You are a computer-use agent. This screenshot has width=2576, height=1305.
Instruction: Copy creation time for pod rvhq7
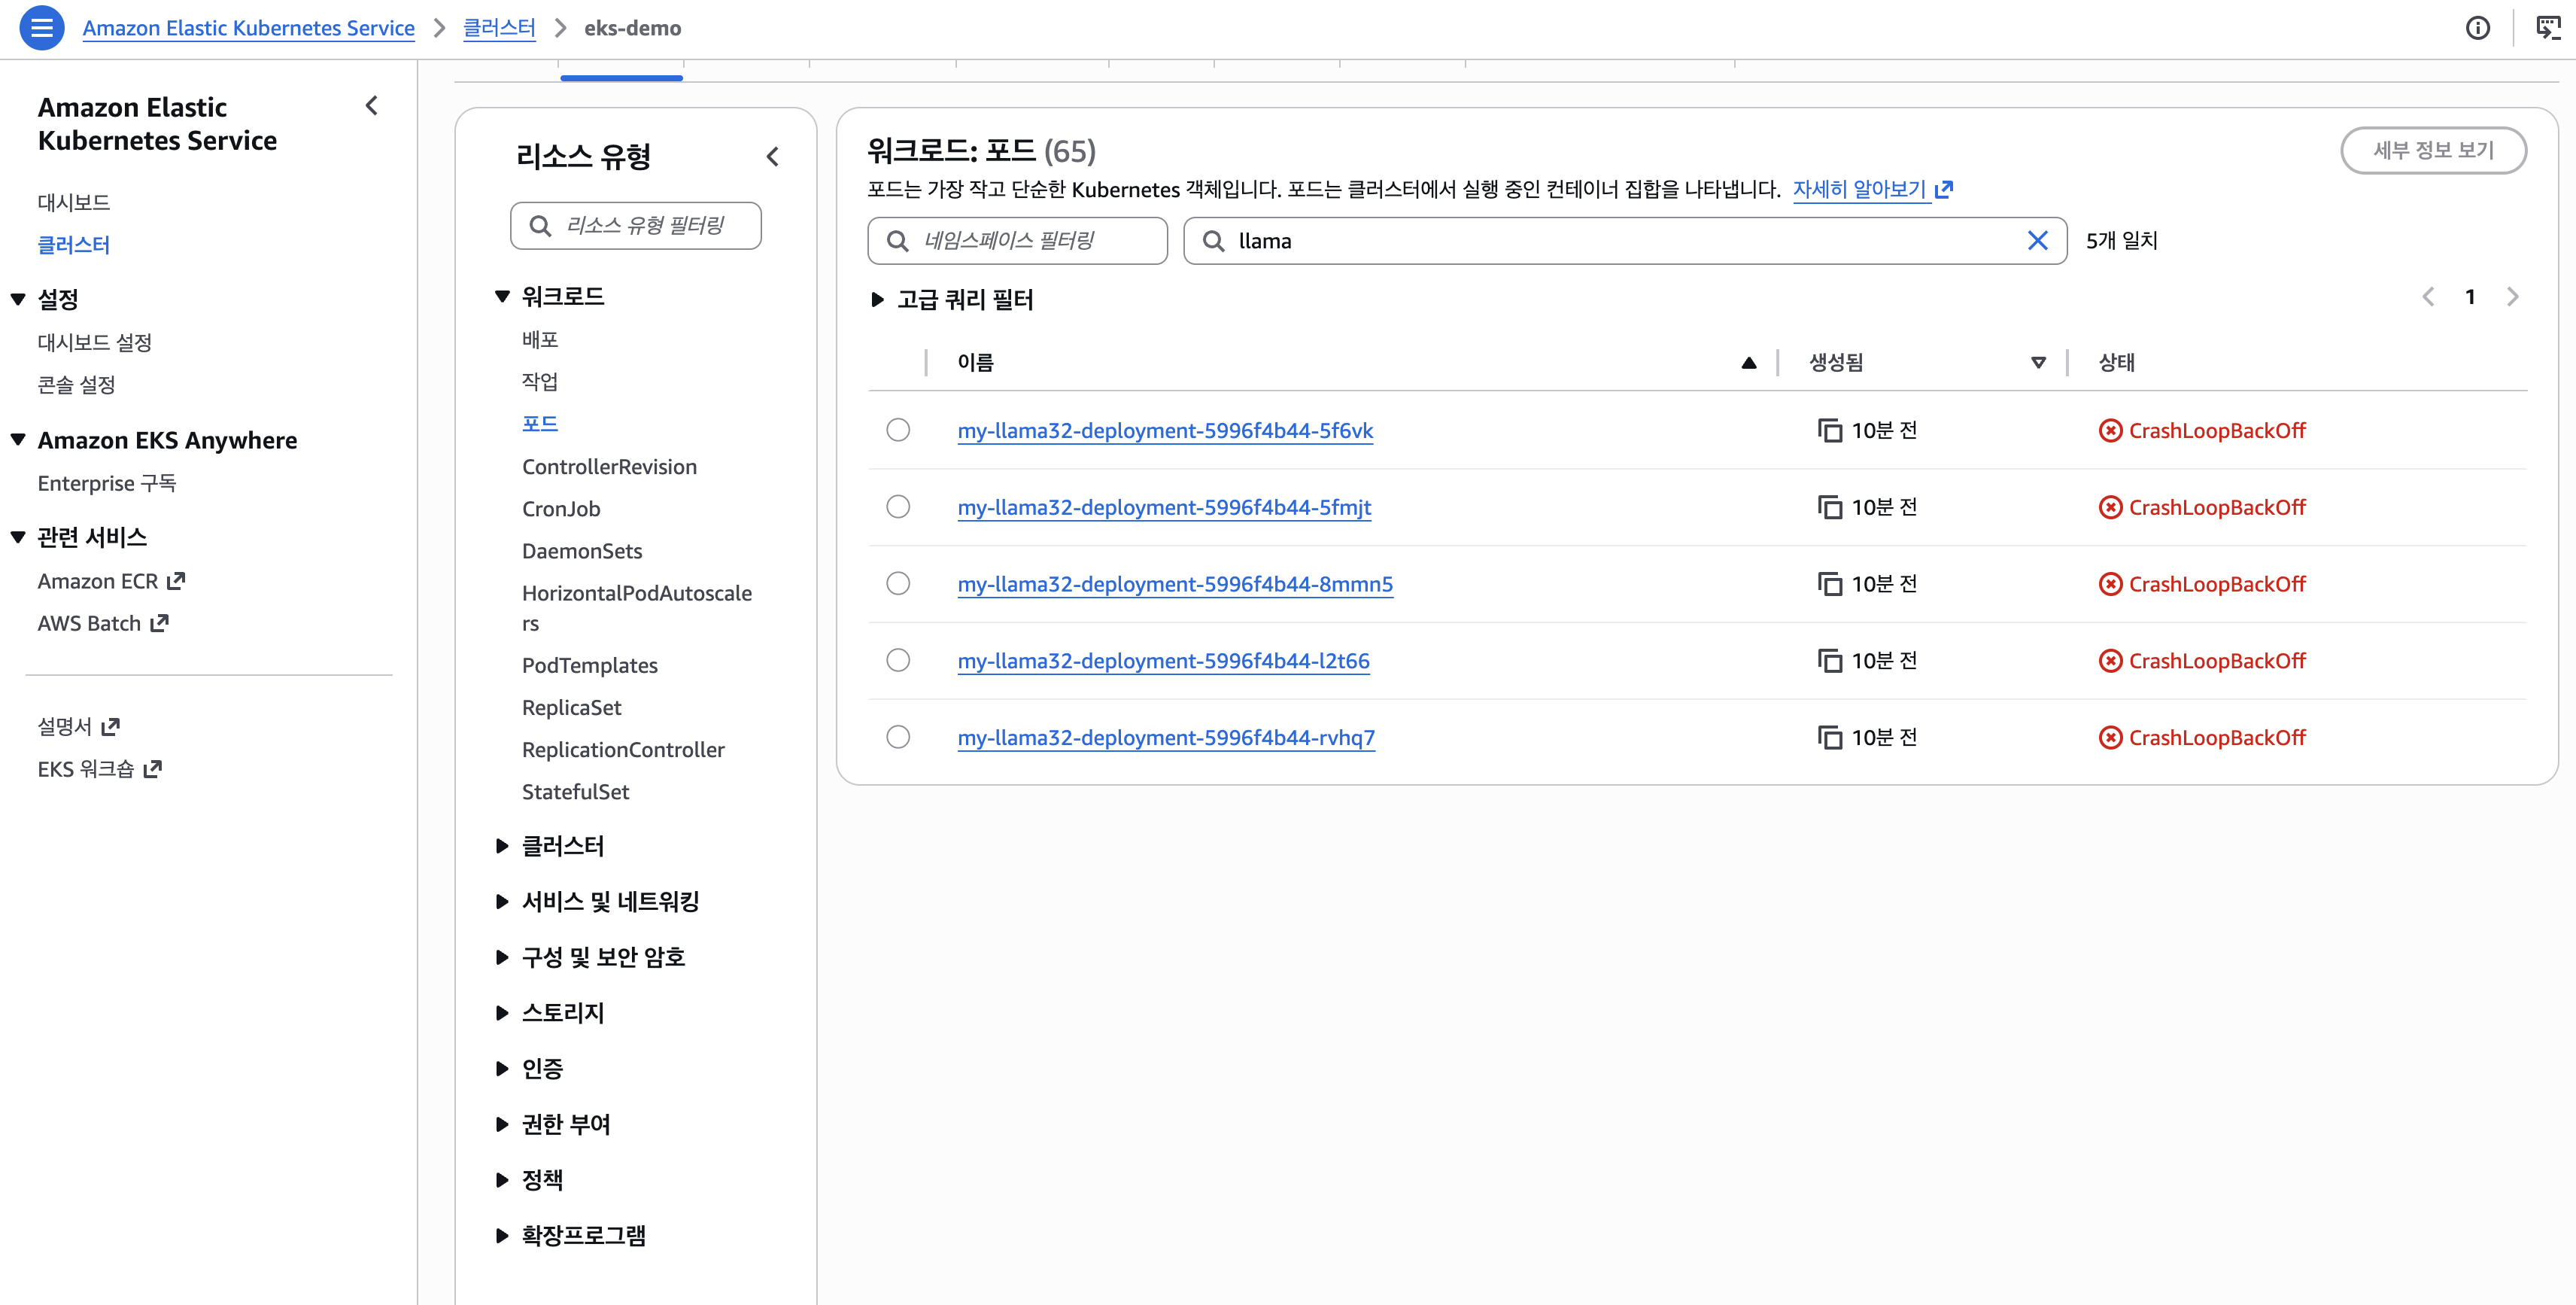pyautogui.click(x=1830, y=738)
